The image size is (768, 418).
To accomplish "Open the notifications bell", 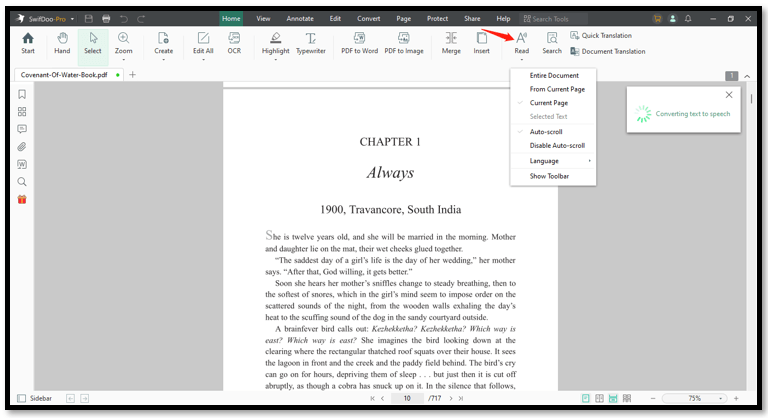I will [x=688, y=19].
